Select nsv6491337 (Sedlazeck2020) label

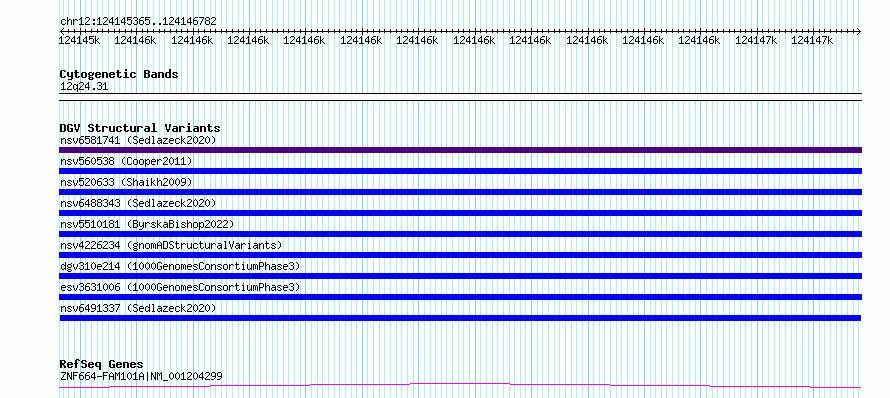pyautogui.click(x=138, y=308)
